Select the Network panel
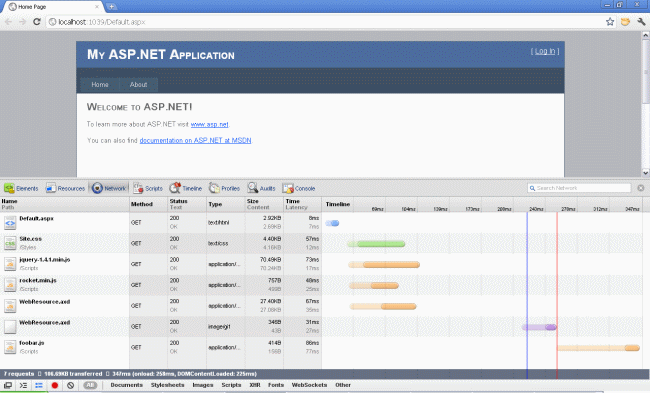650x393 pixels. [x=109, y=188]
